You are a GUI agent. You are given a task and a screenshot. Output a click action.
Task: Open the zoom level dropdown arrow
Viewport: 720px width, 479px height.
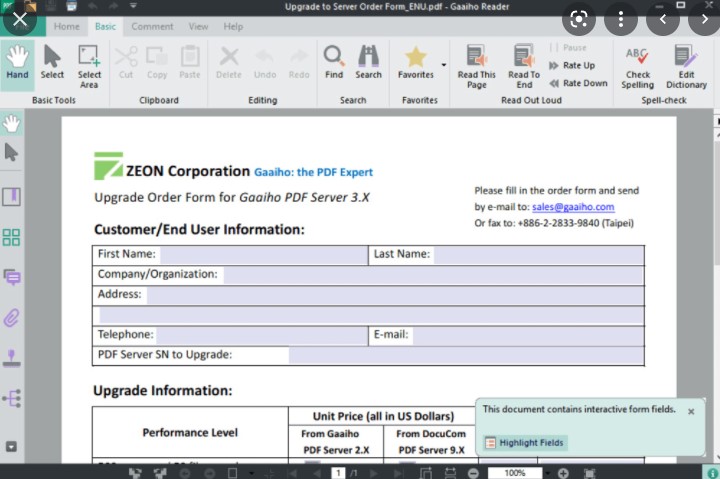[547, 473]
